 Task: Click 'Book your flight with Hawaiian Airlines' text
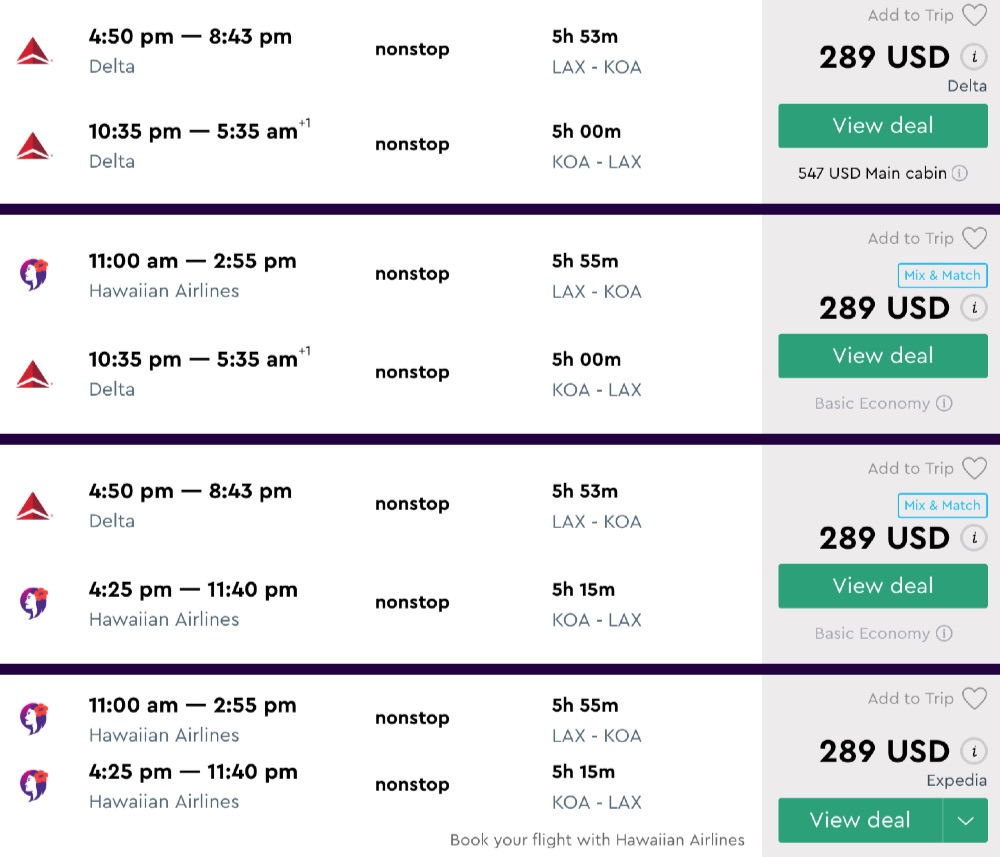[597, 840]
